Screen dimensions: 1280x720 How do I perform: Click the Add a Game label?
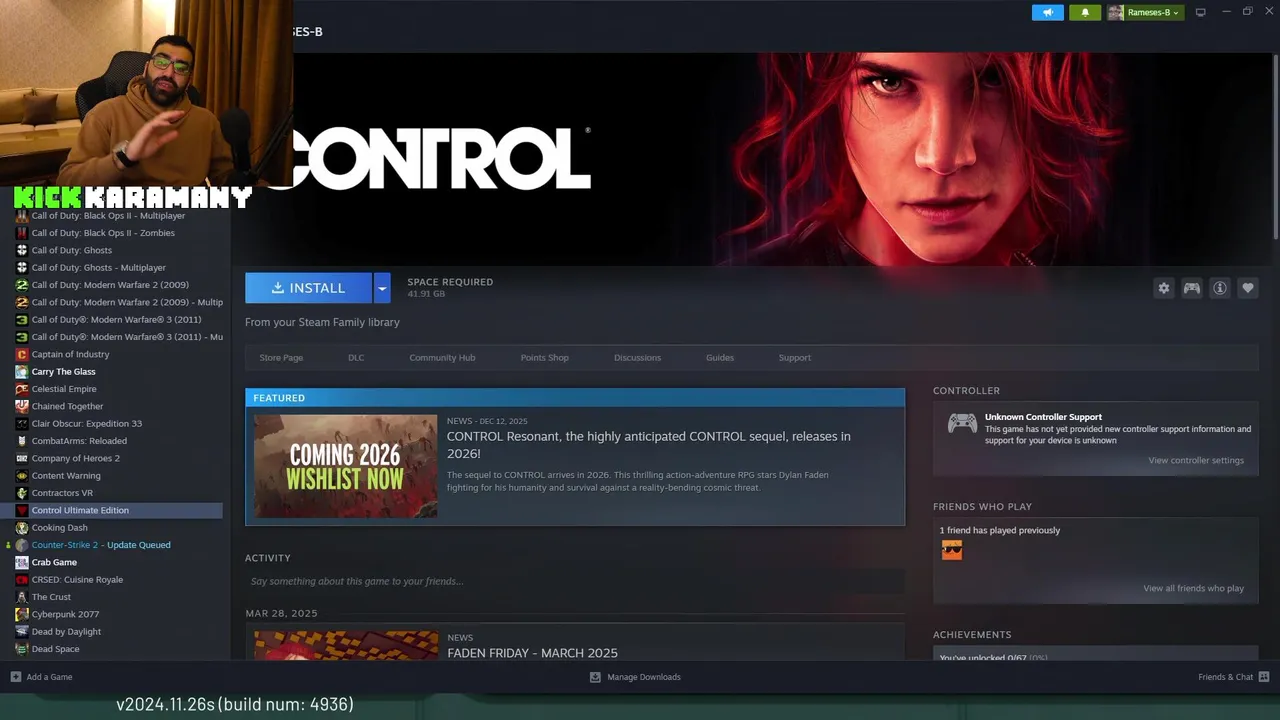click(x=49, y=677)
